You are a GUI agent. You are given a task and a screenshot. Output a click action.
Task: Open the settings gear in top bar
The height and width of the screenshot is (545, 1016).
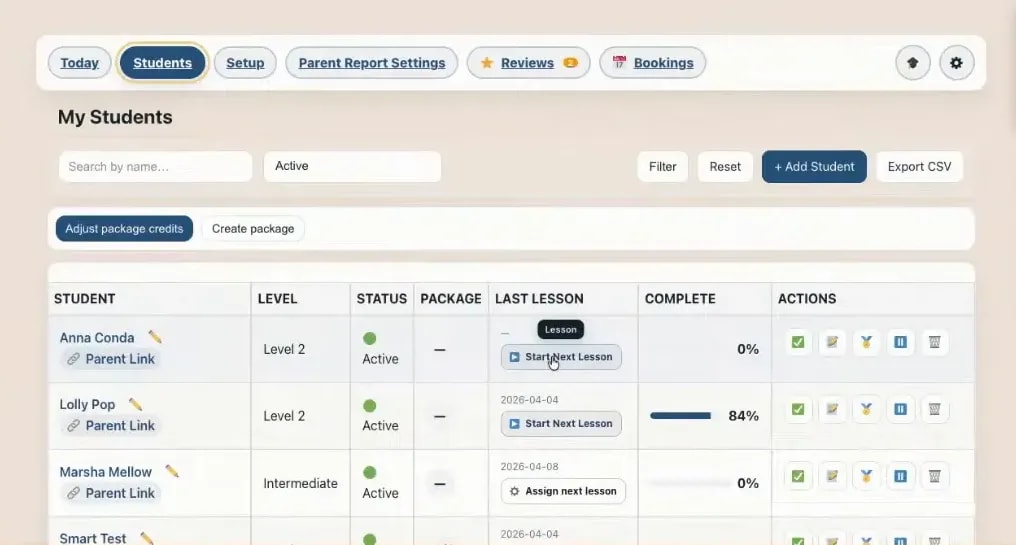click(x=956, y=63)
